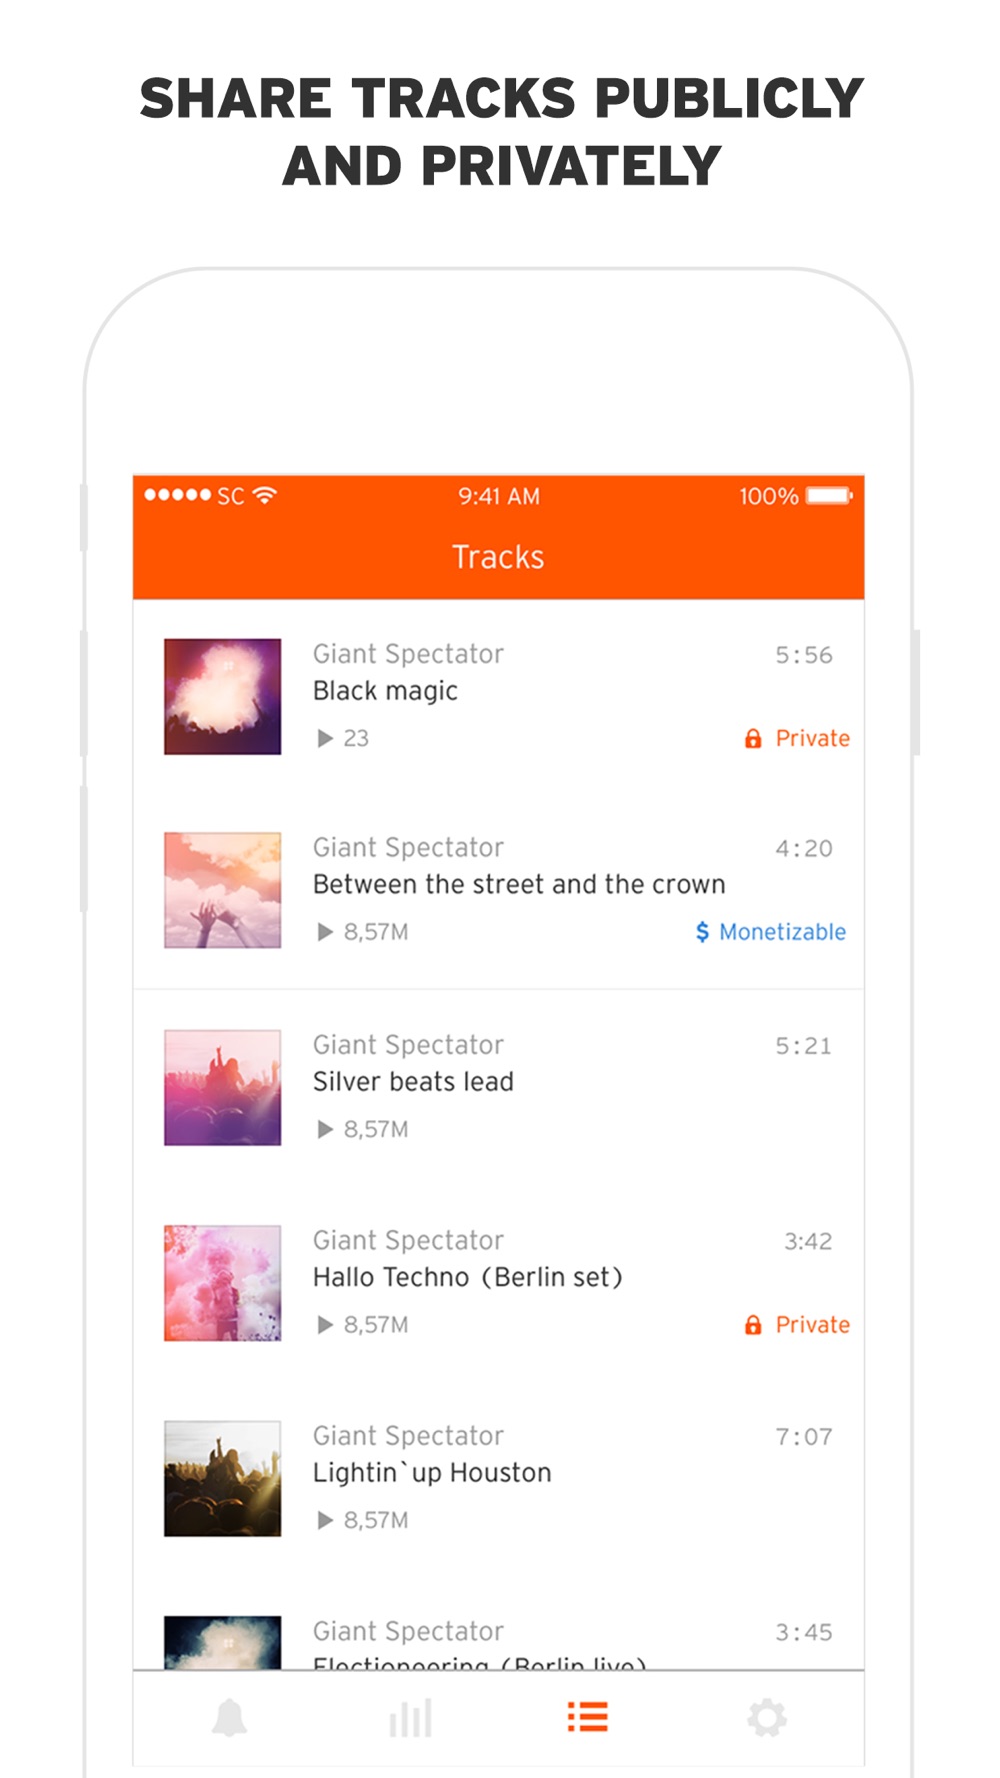Open Hallo Techno (Berlin set) artwork

coord(222,1283)
